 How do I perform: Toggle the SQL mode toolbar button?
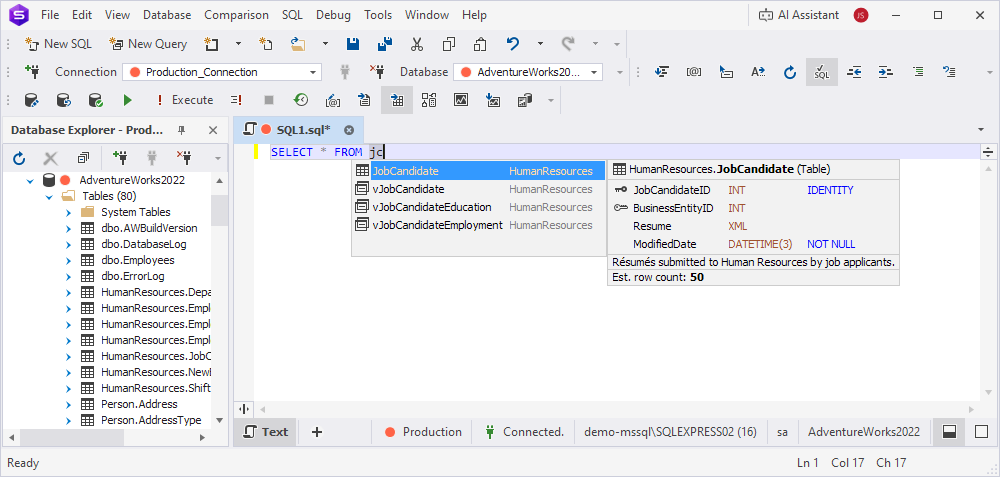click(821, 72)
